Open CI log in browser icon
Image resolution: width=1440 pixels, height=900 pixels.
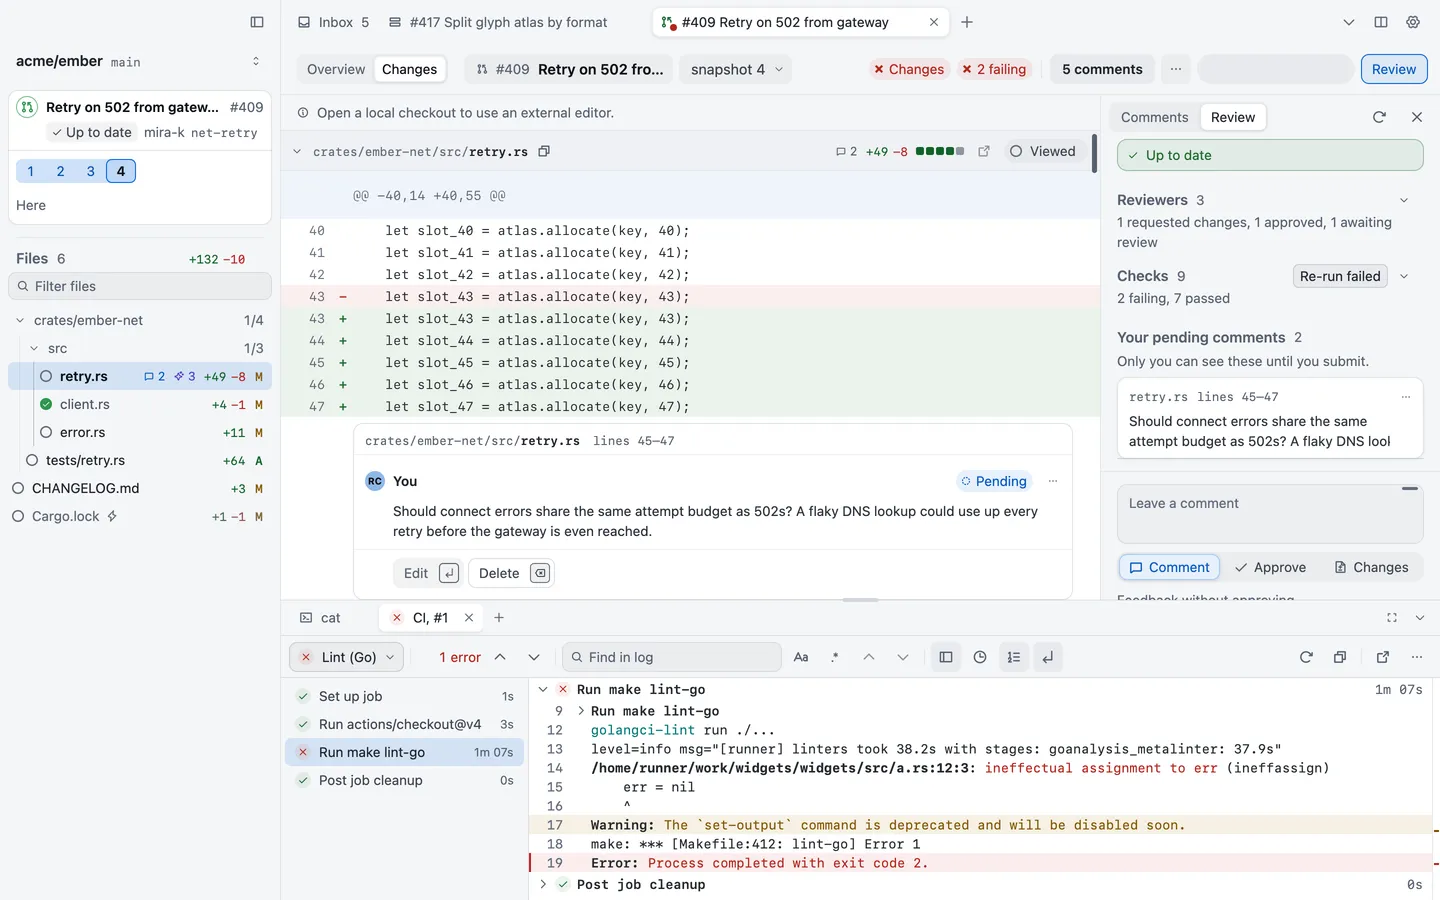(1383, 657)
